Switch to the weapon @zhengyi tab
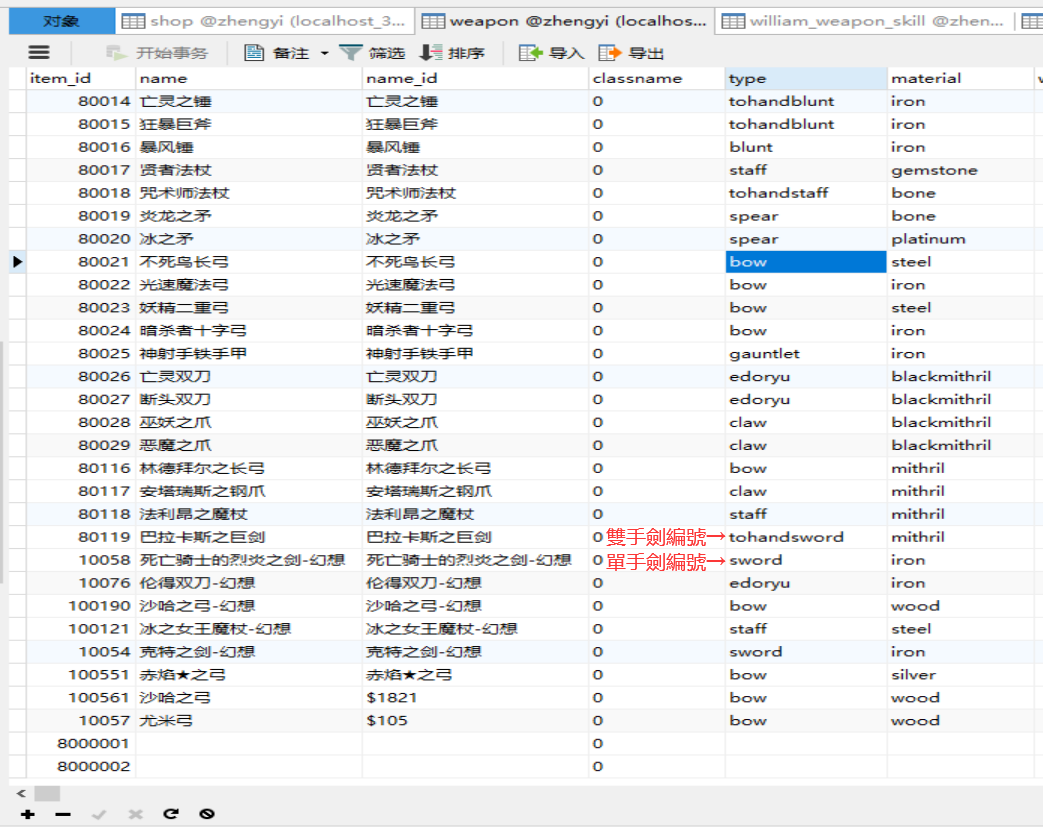The image size is (1043, 827). click(564, 21)
